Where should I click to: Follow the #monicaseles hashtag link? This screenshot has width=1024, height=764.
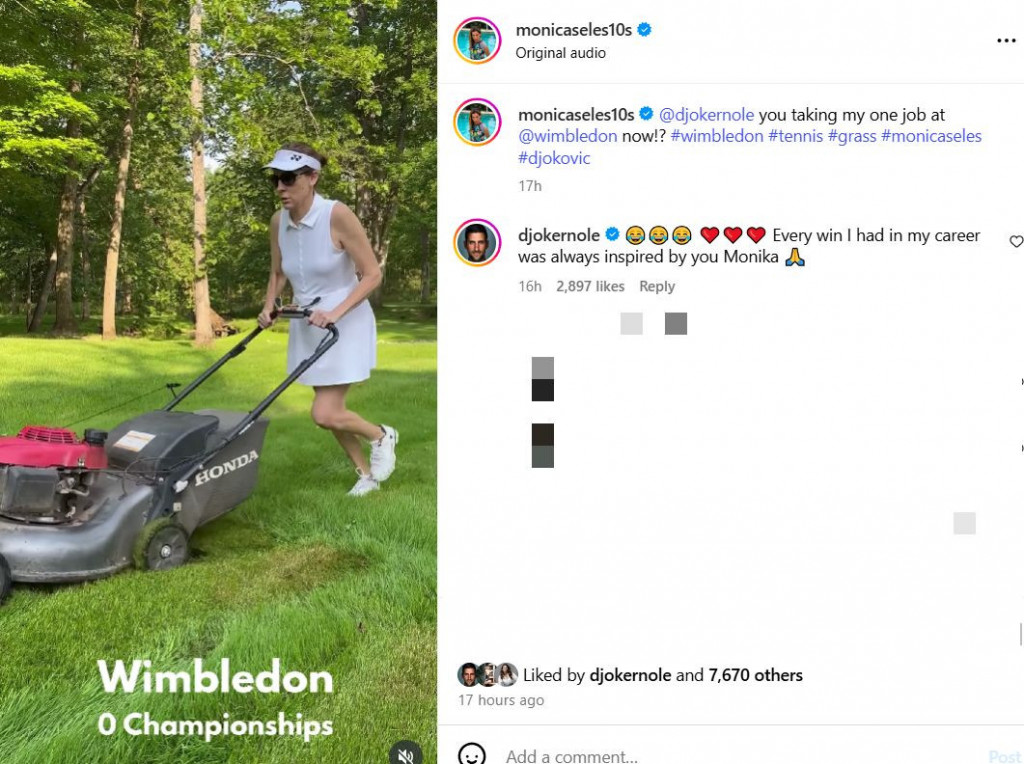931,136
